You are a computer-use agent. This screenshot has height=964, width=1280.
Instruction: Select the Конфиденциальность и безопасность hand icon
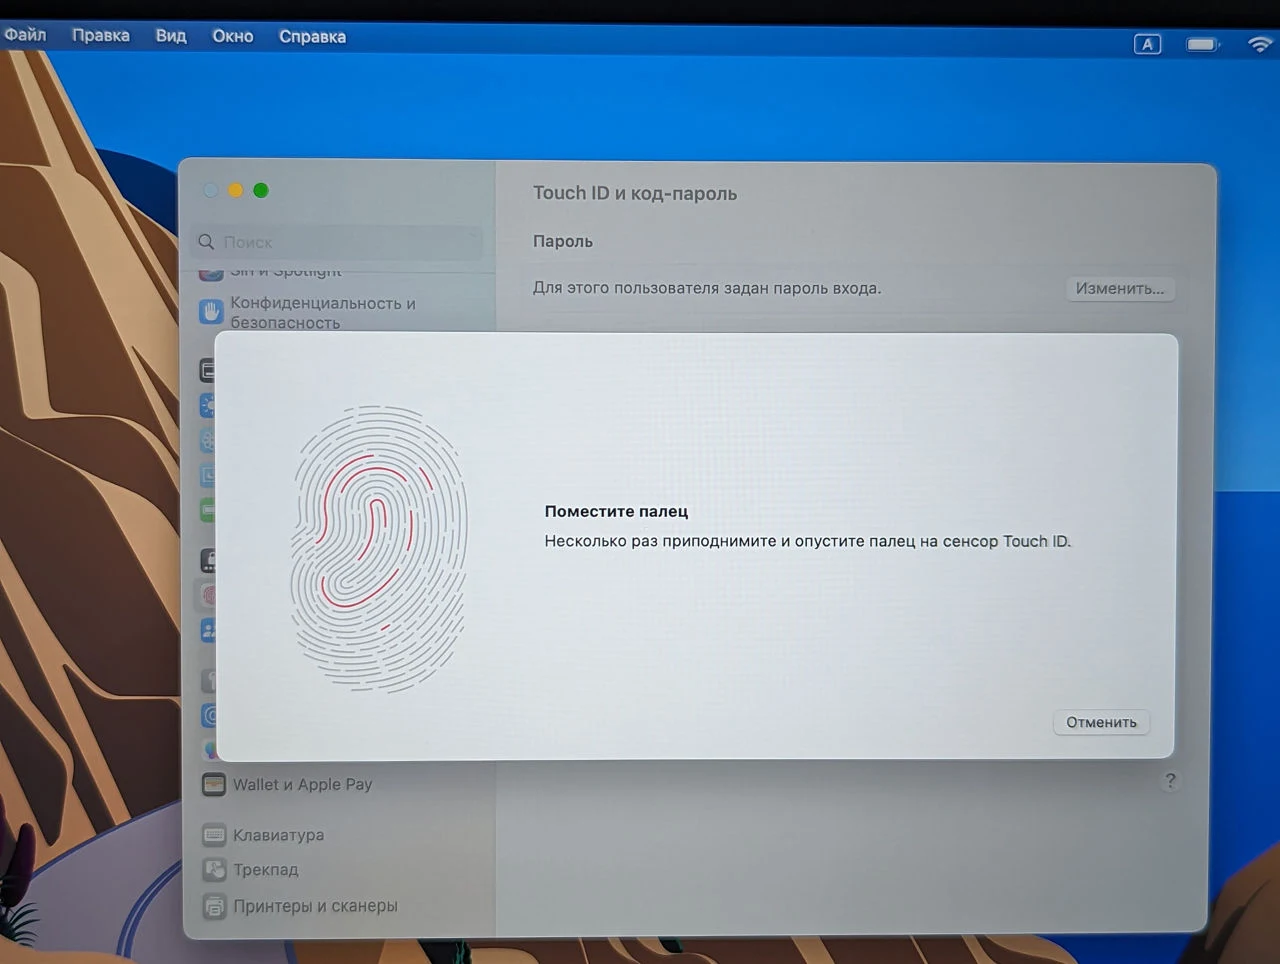click(211, 311)
